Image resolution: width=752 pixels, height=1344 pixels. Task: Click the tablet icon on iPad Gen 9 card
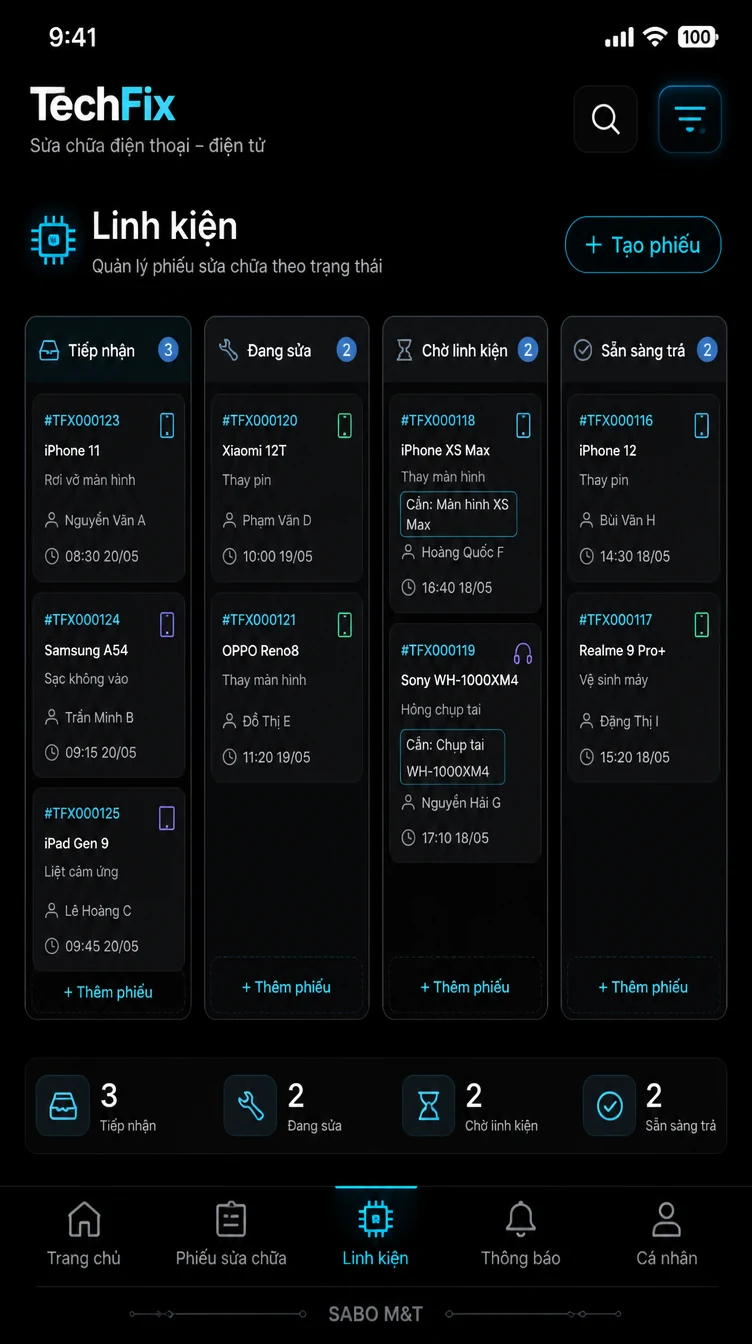click(x=167, y=818)
